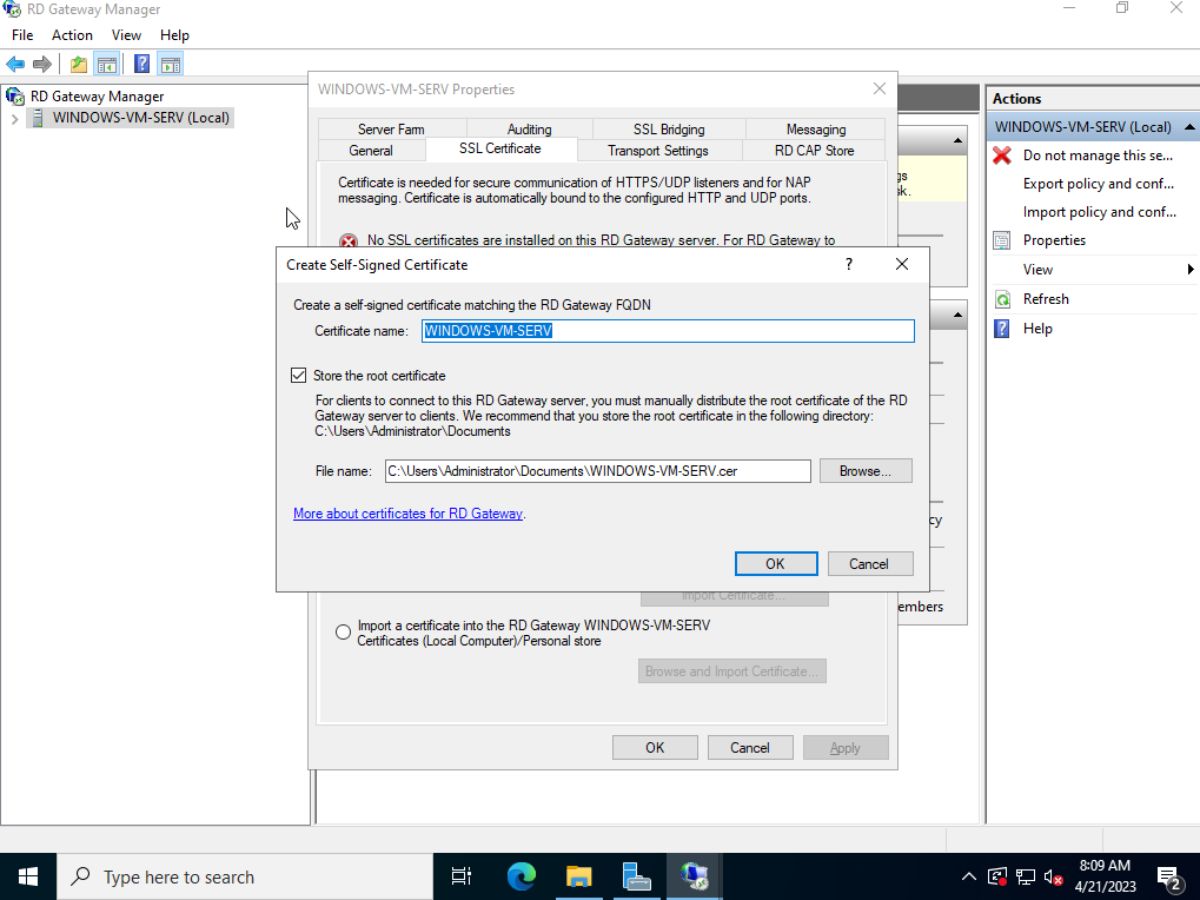Toggle the Show/Hide Console Tree icon
This screenshot has width=1200, height=900.
point(107,64)
